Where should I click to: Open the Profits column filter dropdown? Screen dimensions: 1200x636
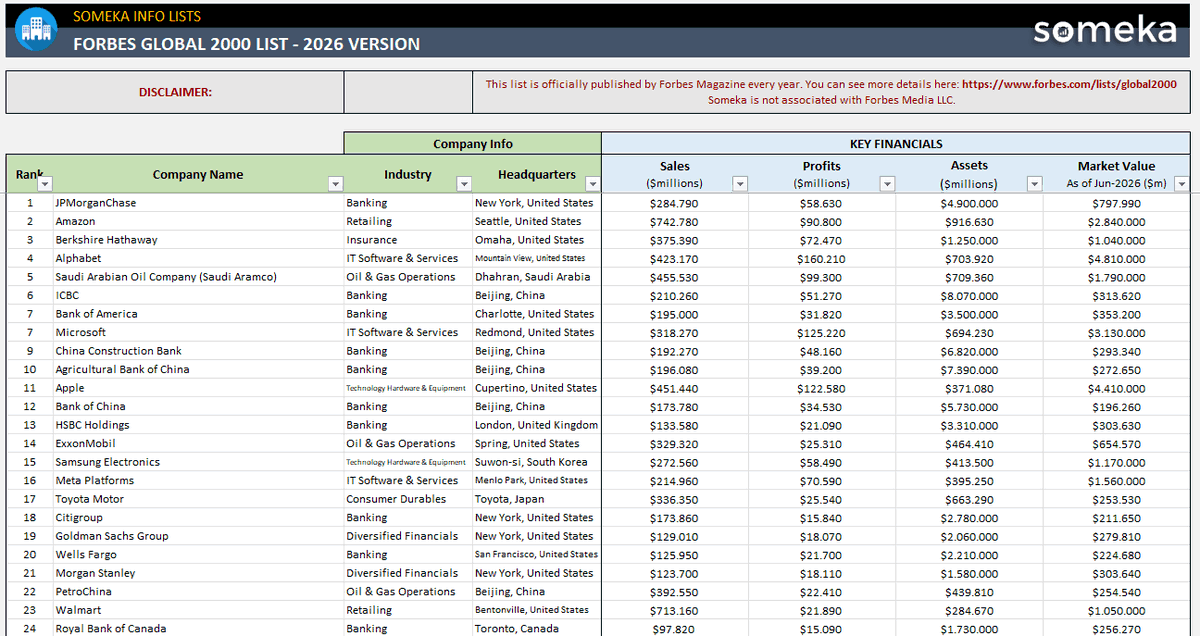coord(887,184)
